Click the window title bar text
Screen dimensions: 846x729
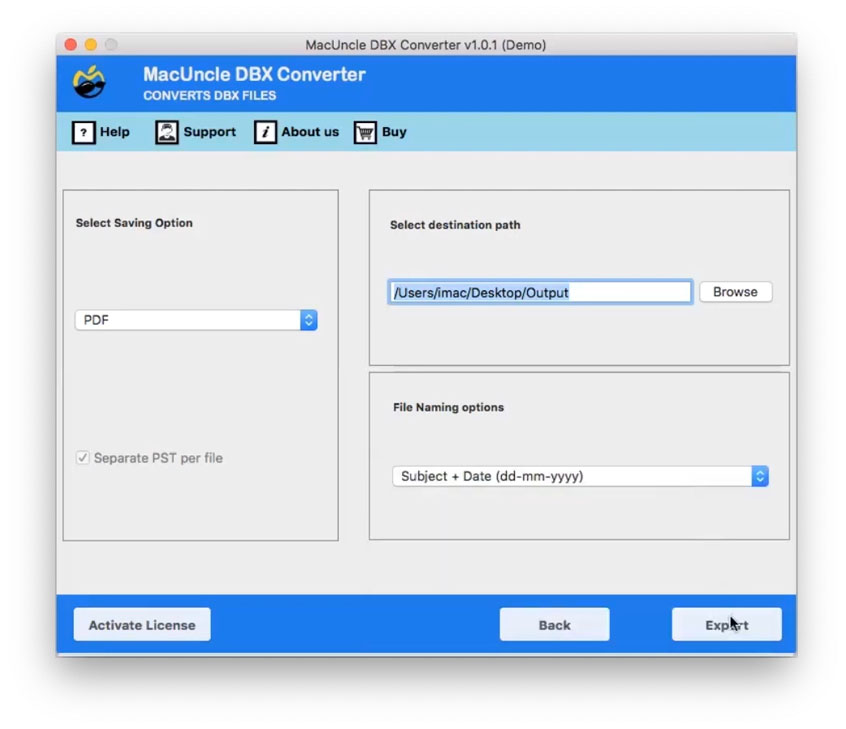(x=423, y=44)
